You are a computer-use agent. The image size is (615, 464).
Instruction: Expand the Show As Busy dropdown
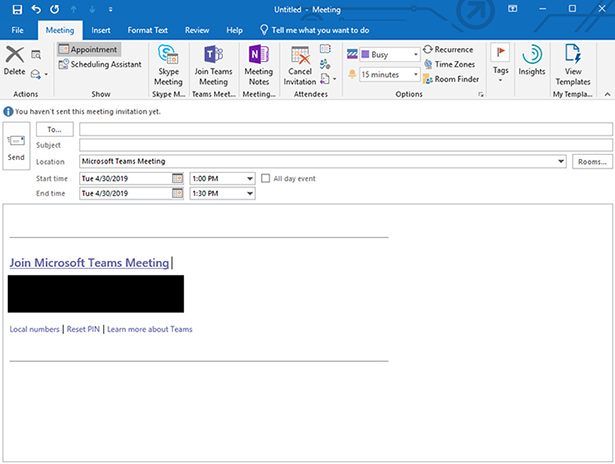[x=415, y=55]
